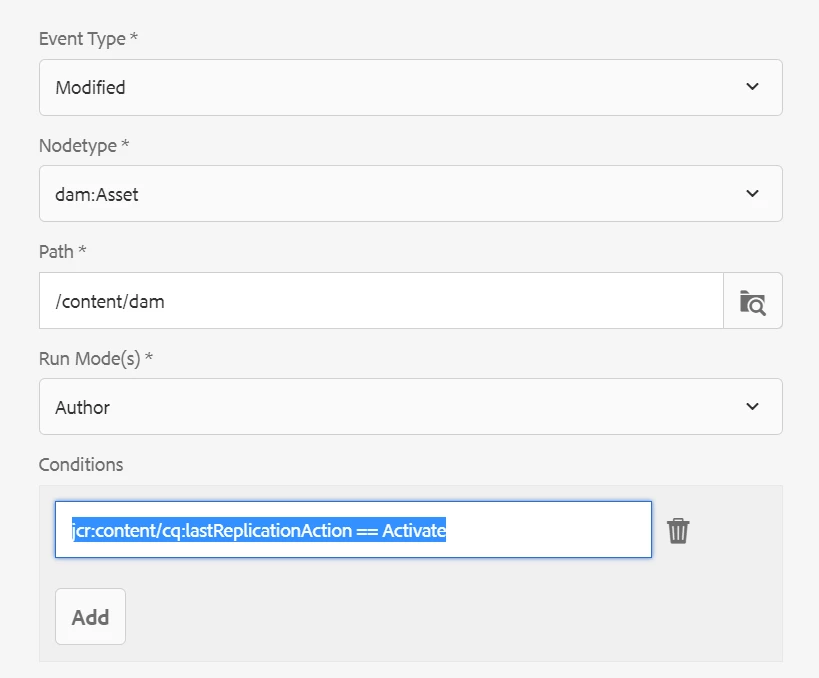Click the dam:Asset value text
This screenshot has width=819, height=678.
[97, 195]
